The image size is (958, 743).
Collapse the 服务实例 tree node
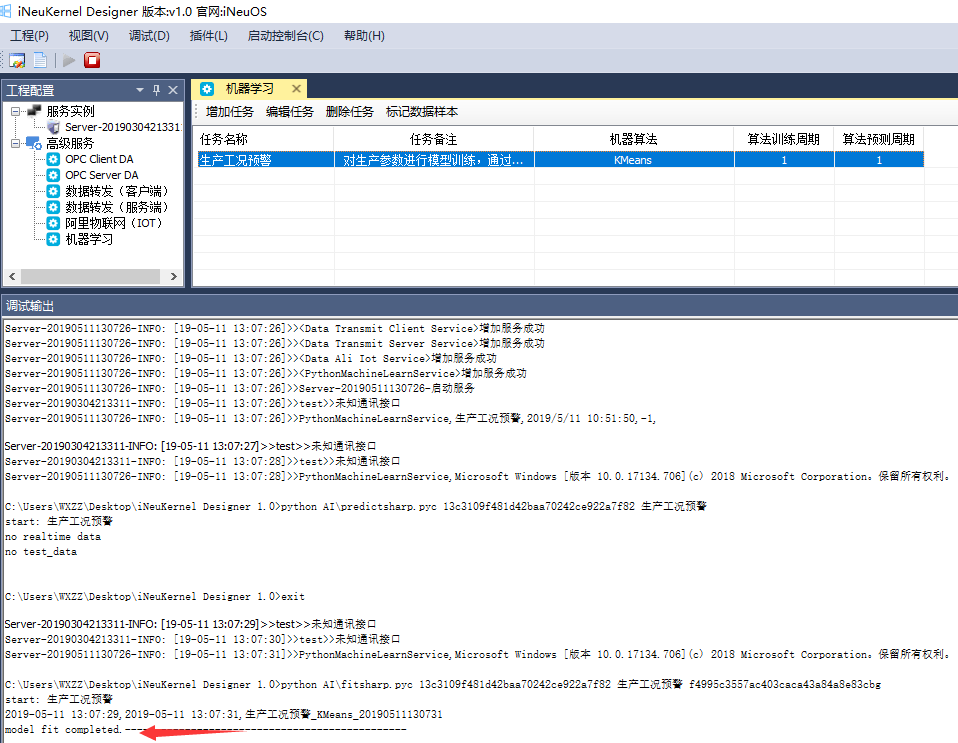(16, 111)
